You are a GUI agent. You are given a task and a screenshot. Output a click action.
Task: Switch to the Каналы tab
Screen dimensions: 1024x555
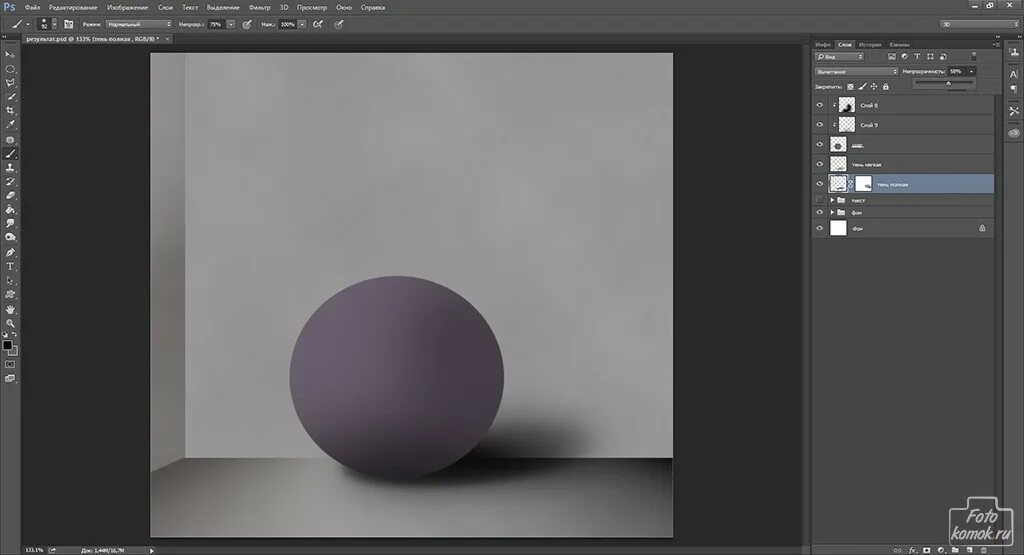[x=899, y=44]
